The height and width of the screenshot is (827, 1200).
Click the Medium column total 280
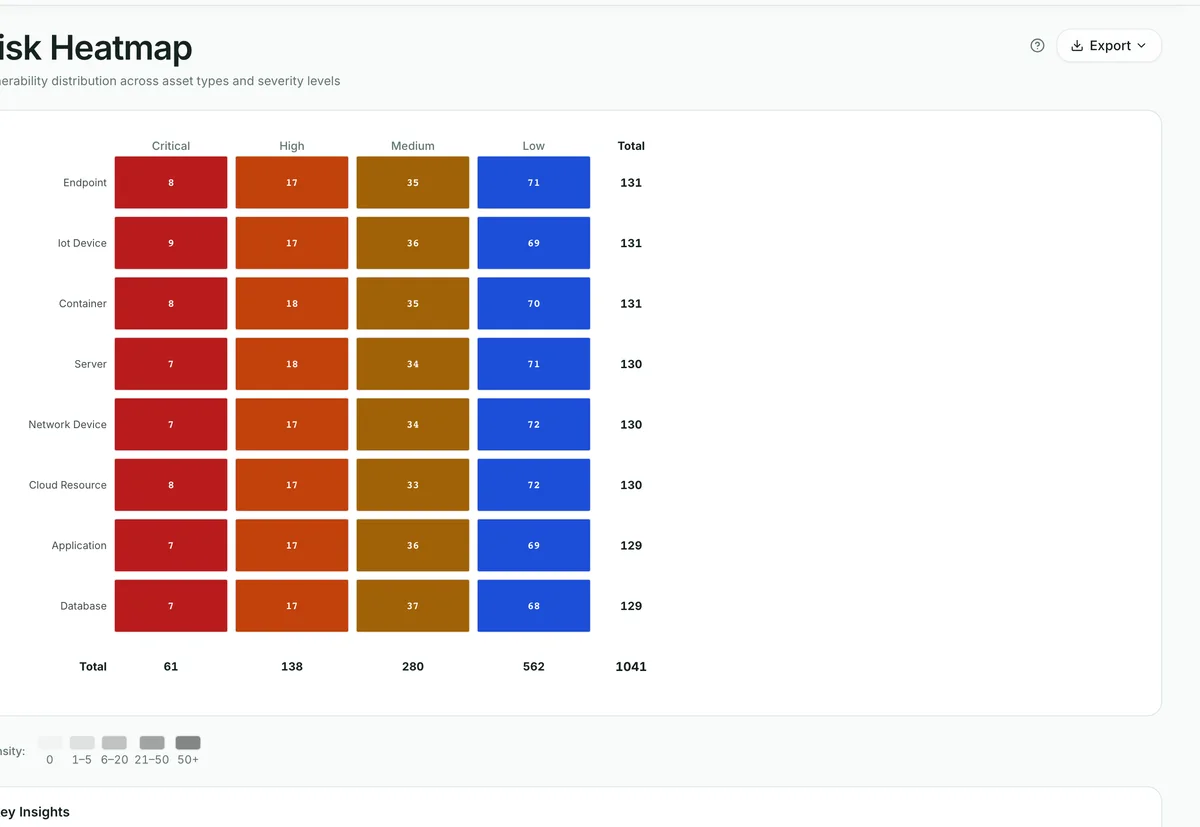tap(413, 667)
